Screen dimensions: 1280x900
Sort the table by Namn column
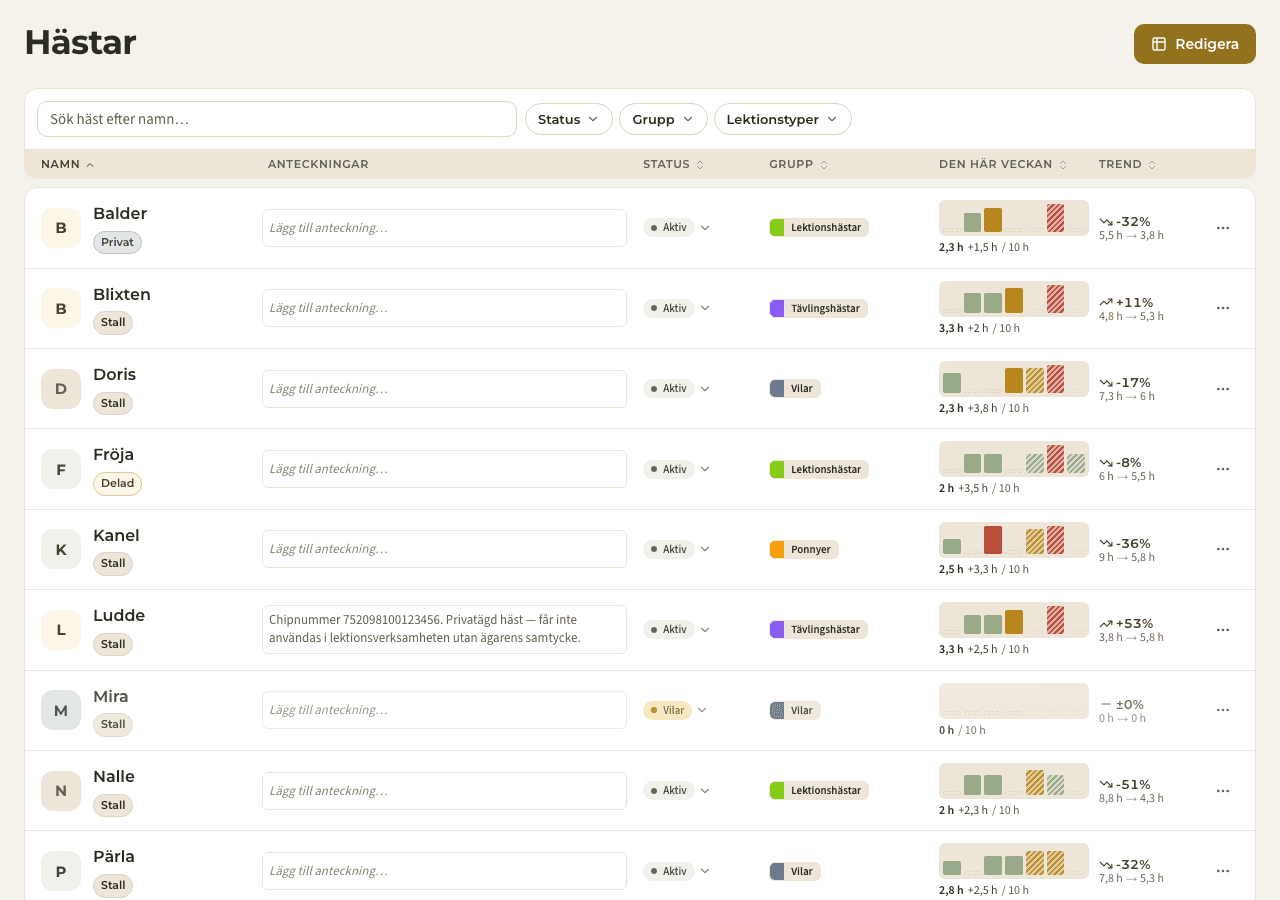coord(68,164)
